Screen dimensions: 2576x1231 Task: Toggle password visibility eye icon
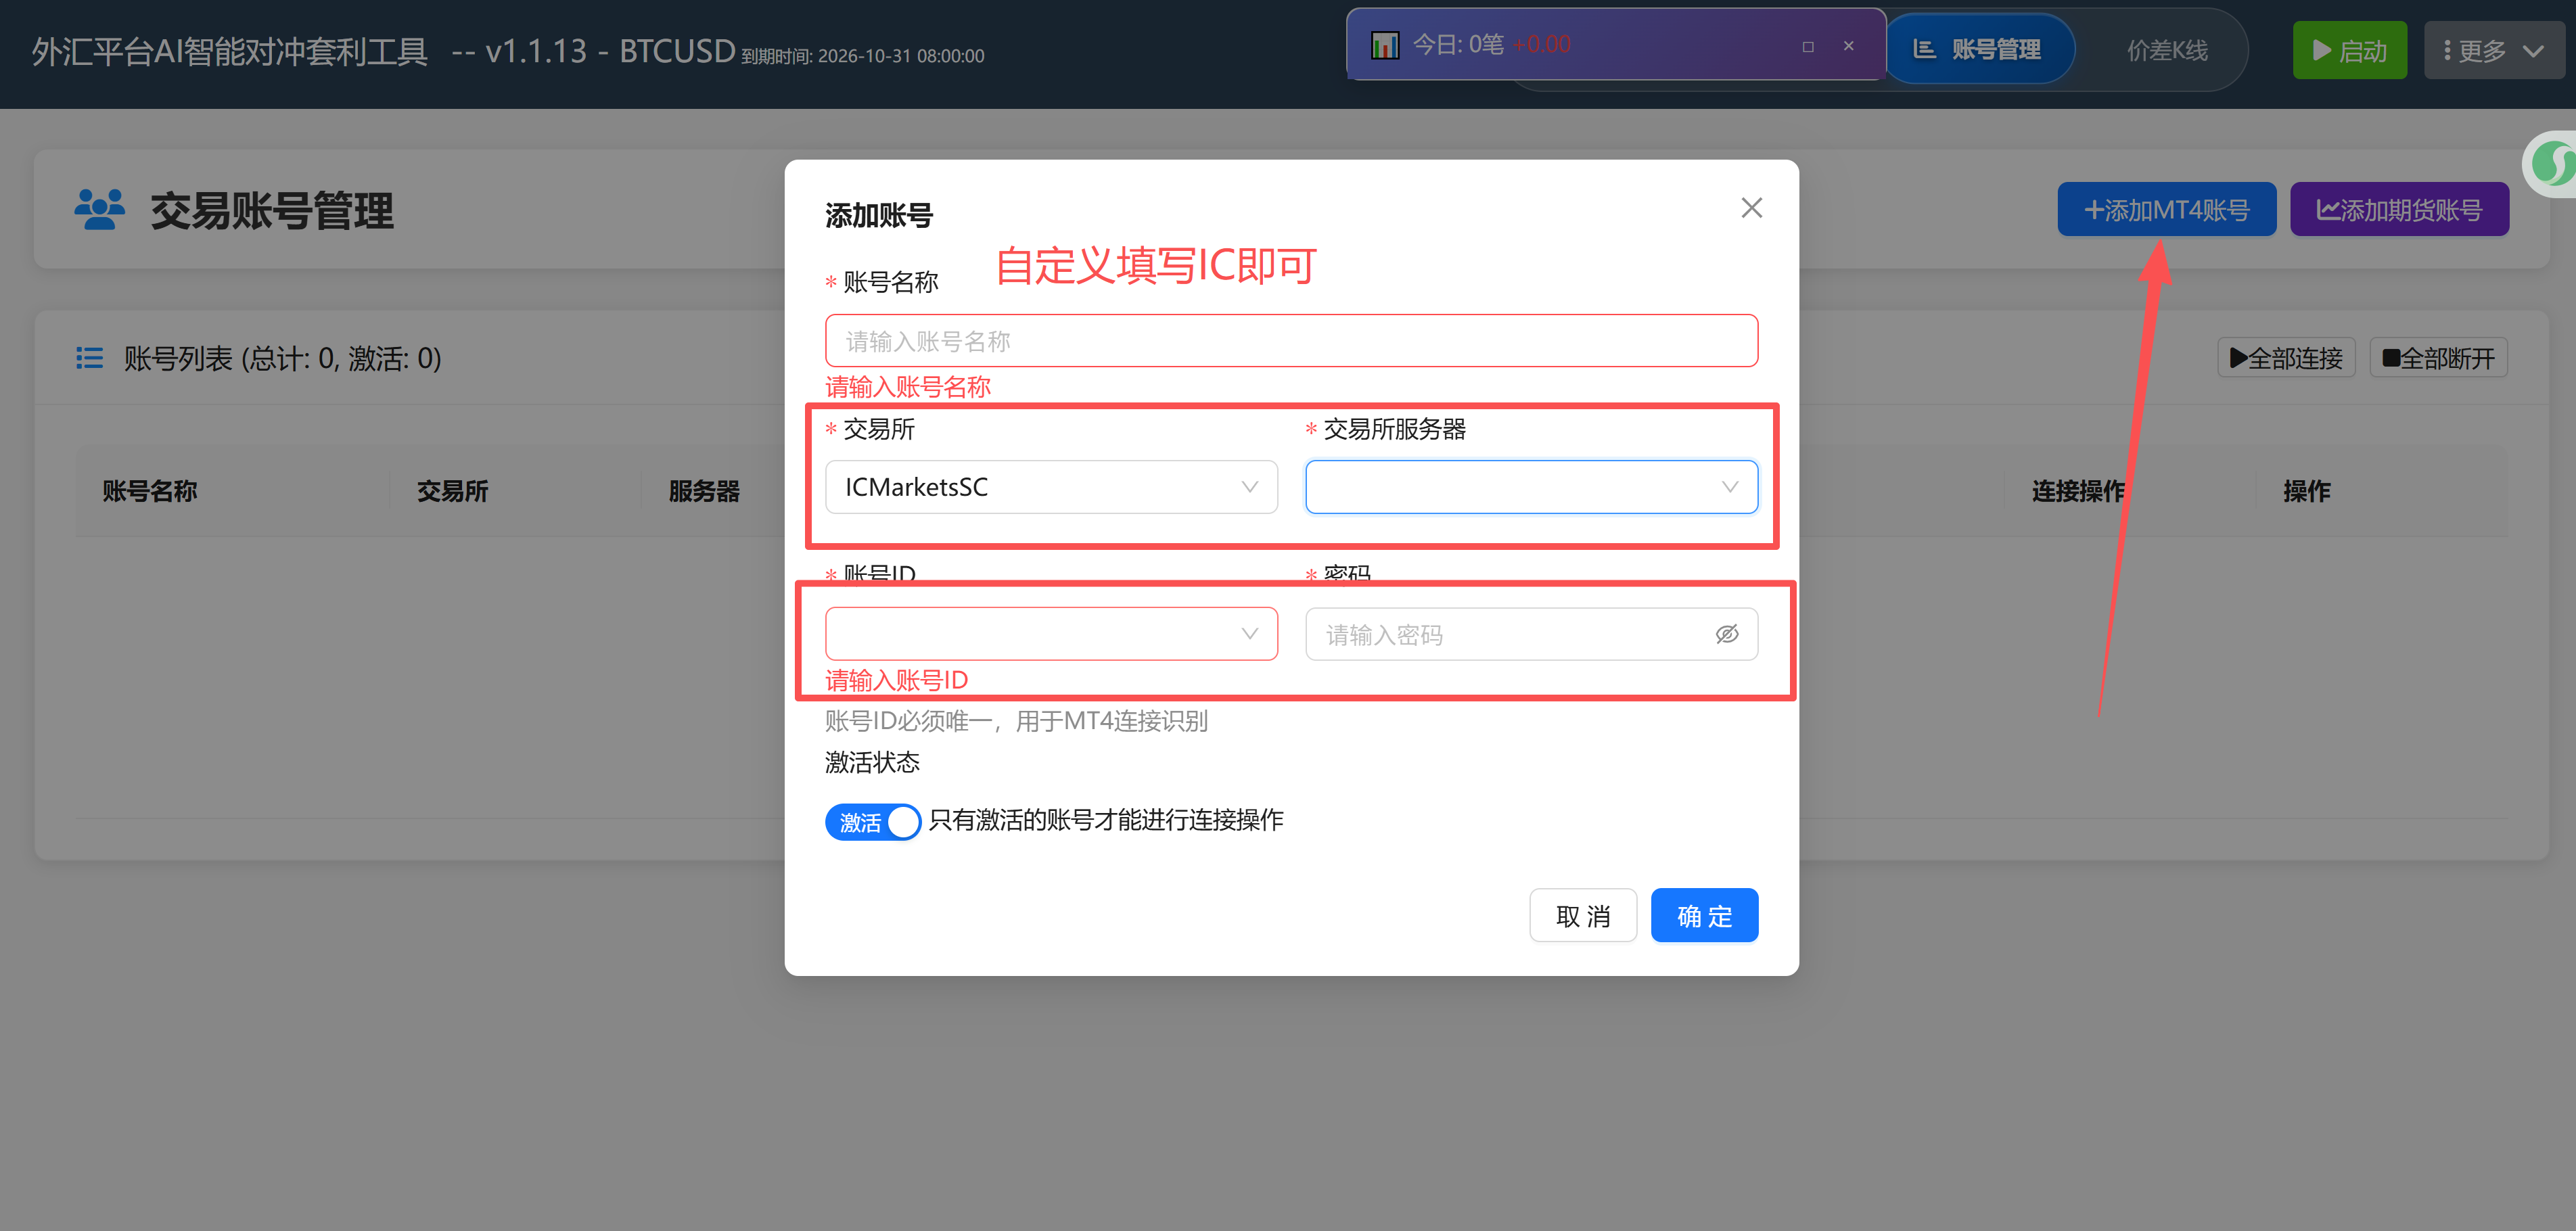pyautogui.click(x=1726, y=634)
